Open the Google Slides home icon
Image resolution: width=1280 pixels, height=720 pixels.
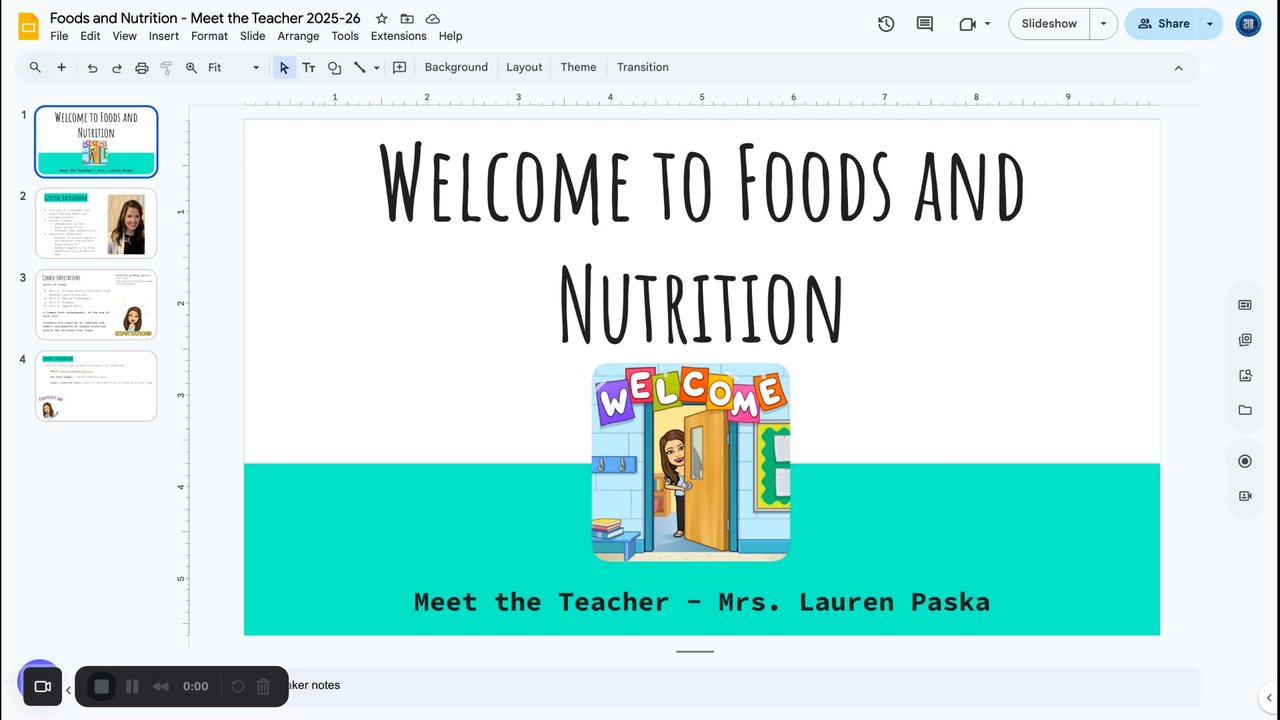click(x=28, y=25)
